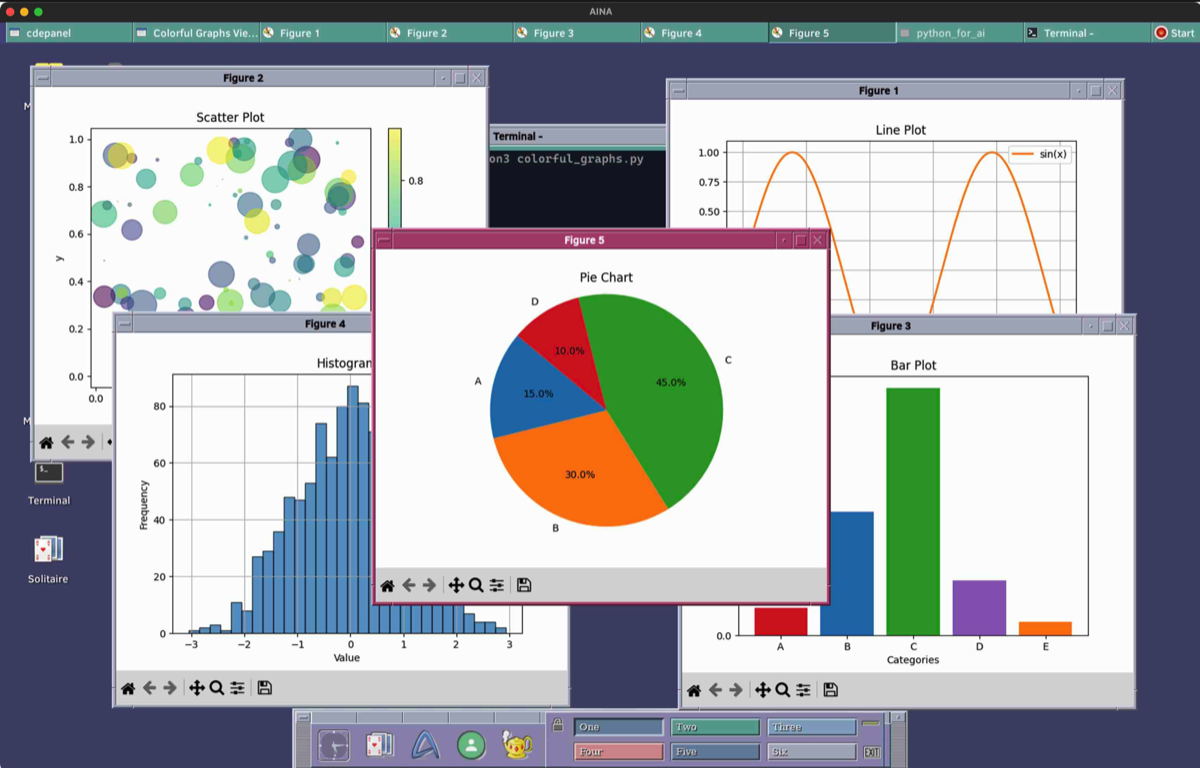1200x768 pixels.
Task: Open the window menu of Figure 5
Action: click(384, 240)
